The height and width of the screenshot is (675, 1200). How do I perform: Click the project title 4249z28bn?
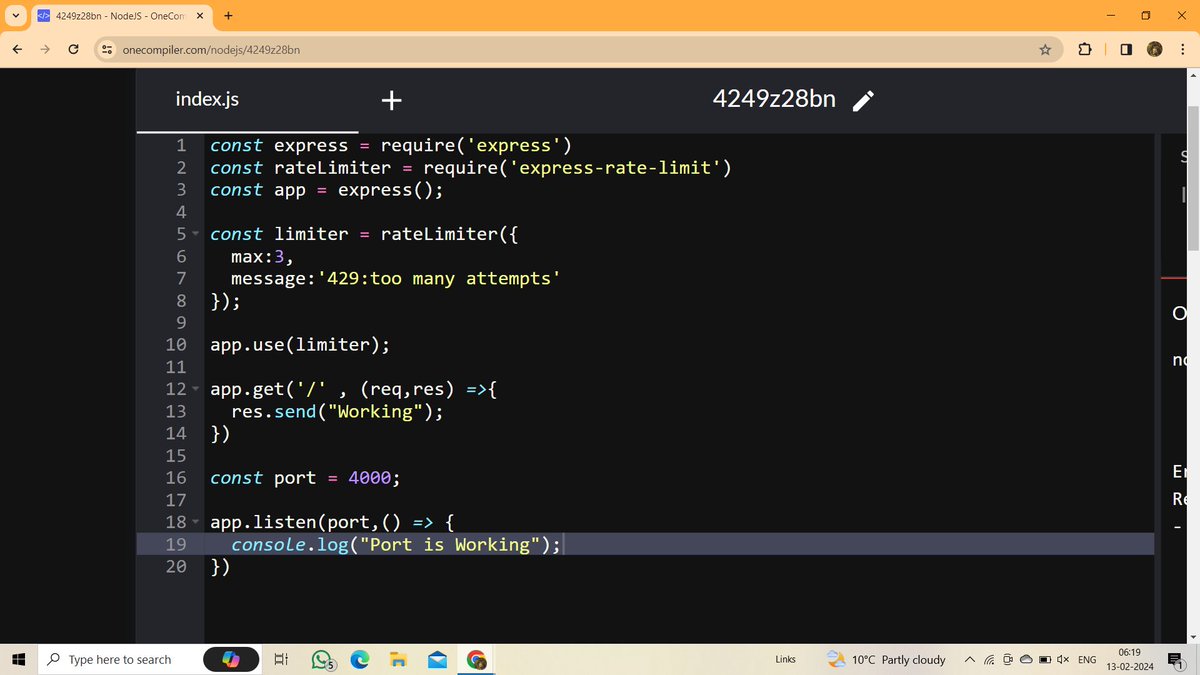[774, 99]
